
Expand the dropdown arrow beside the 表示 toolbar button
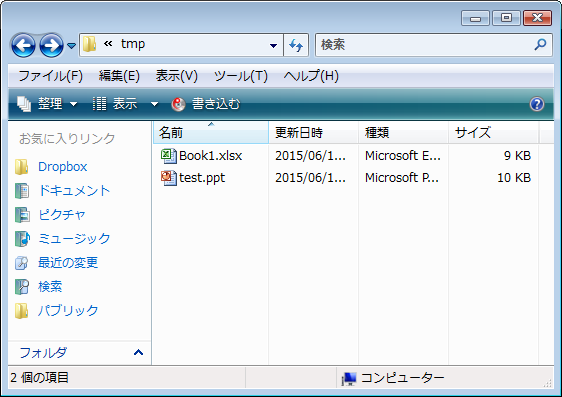tap(154, 104)
